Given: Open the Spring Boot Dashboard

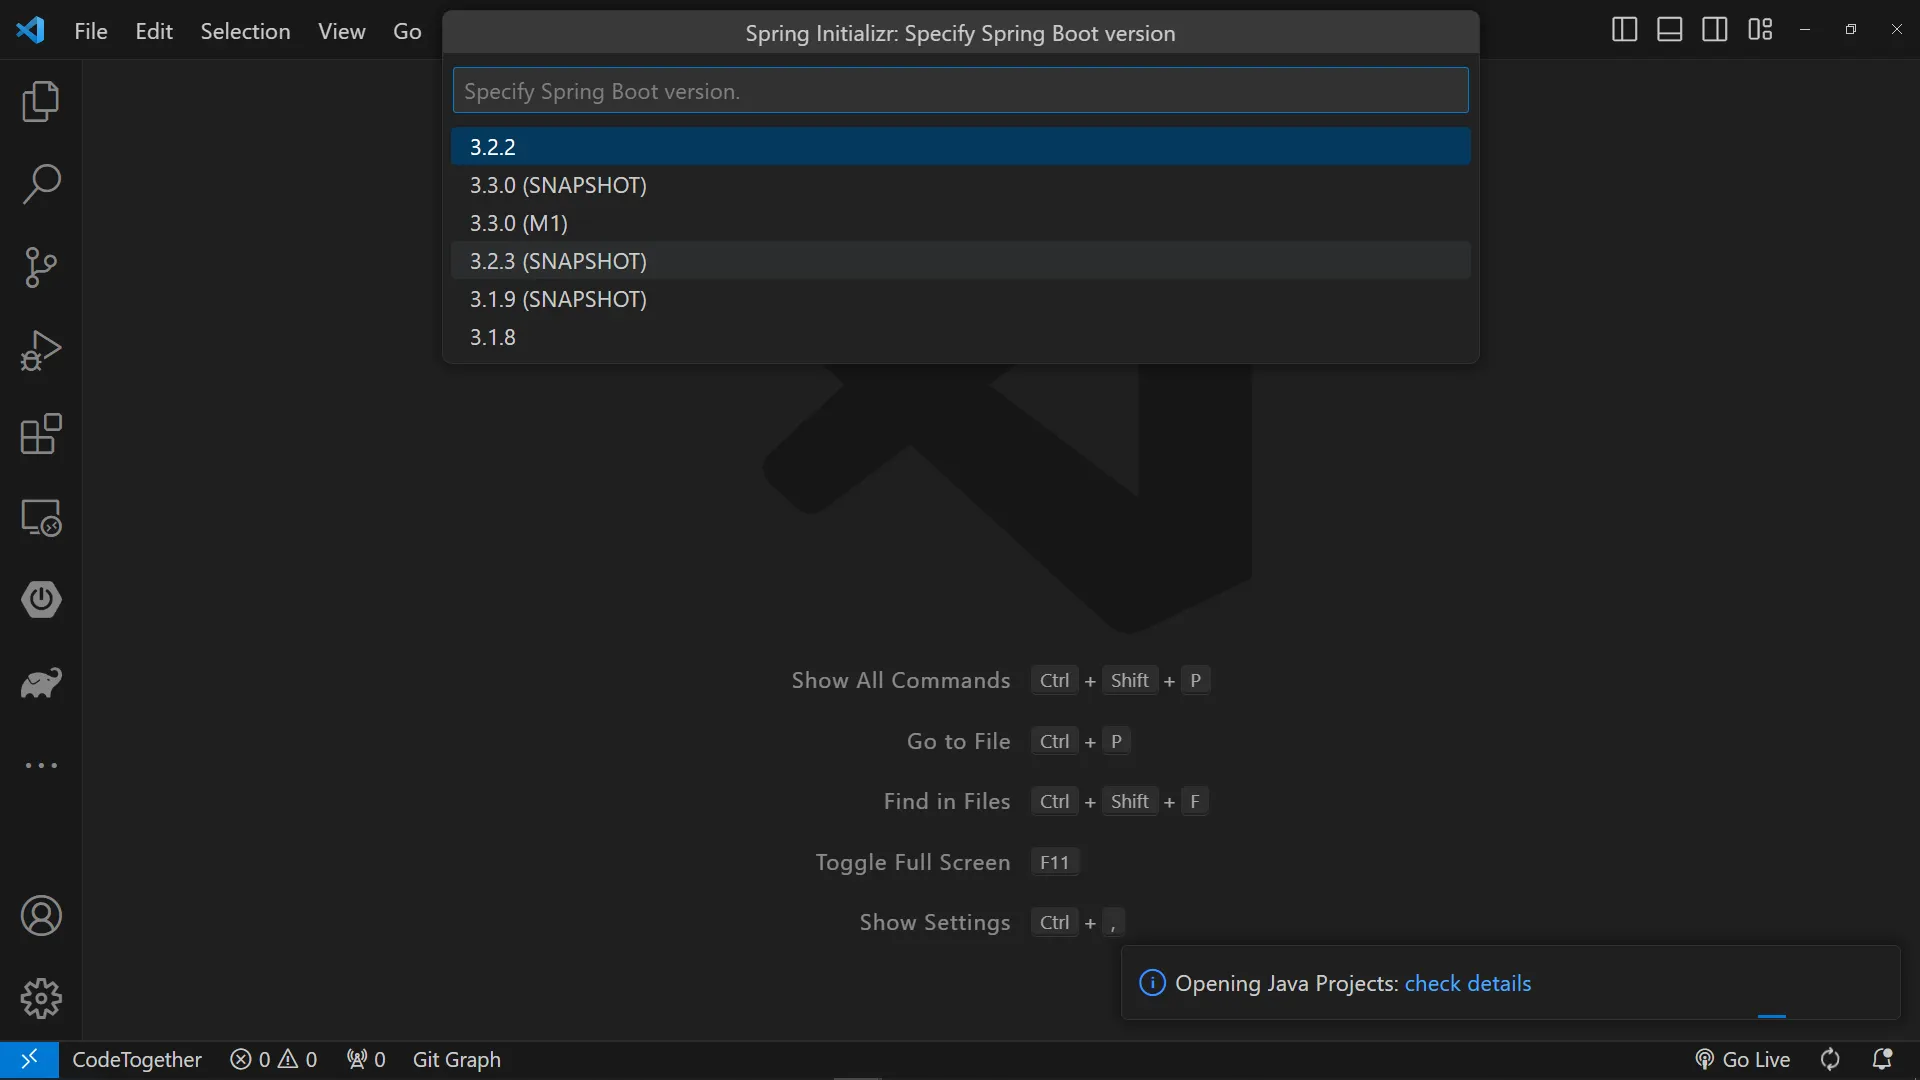Looking at the screenshot, I should point(41,600).
